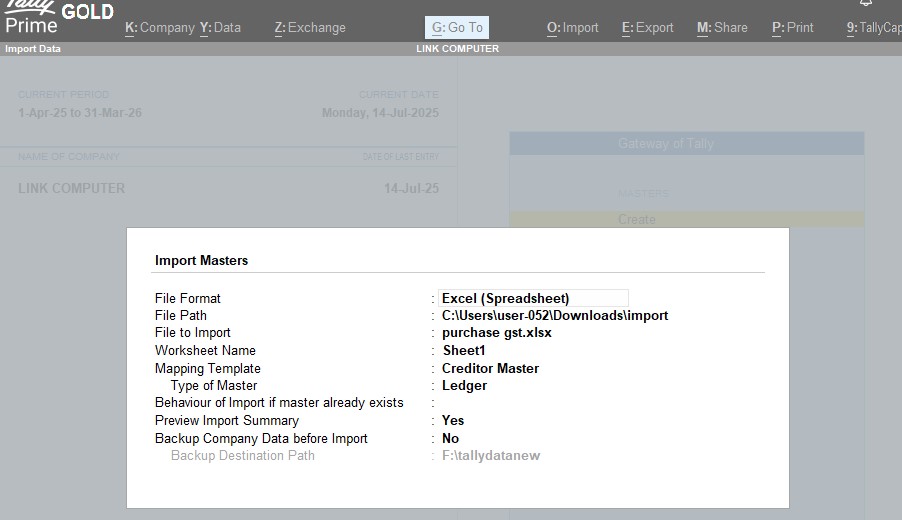Open the Share menu
Image resolution: width=902 pixels, height=520 pixels.
(722, 28)
